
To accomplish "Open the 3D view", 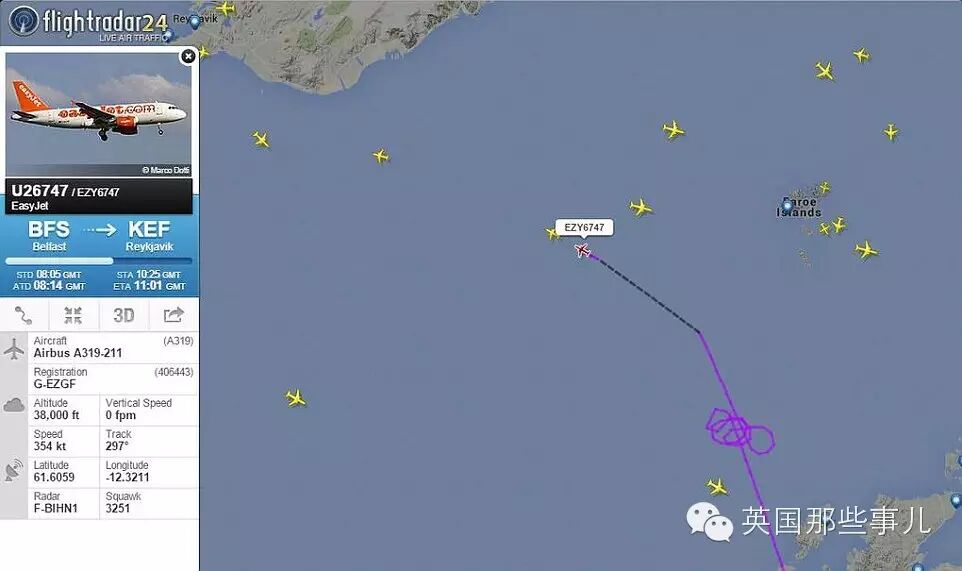I will [123, 315].
